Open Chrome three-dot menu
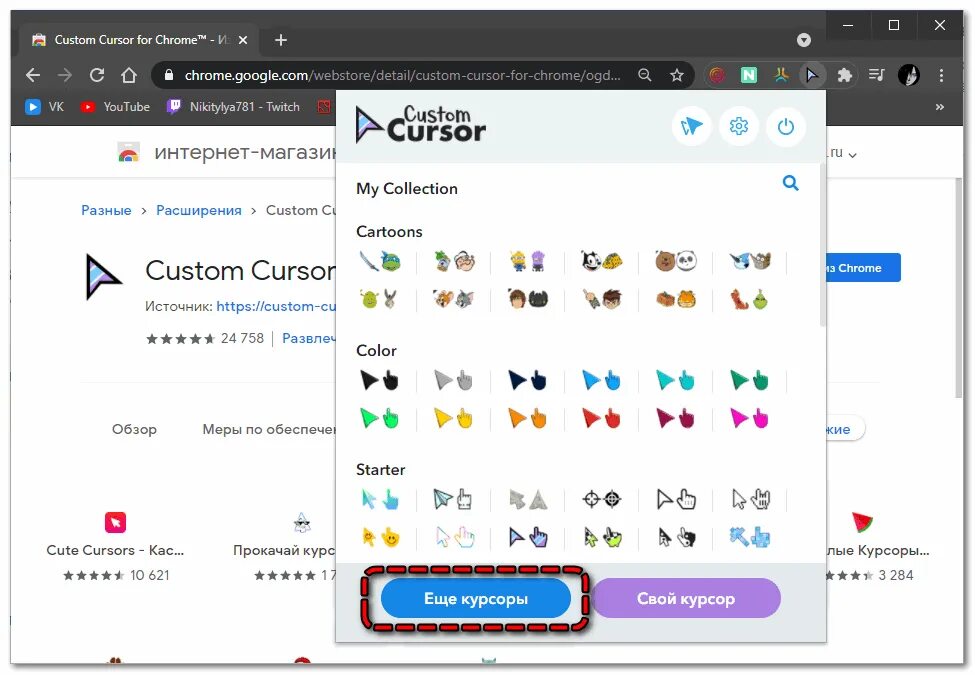The width and height of the screenshot is (975, 675). point(941,75)
